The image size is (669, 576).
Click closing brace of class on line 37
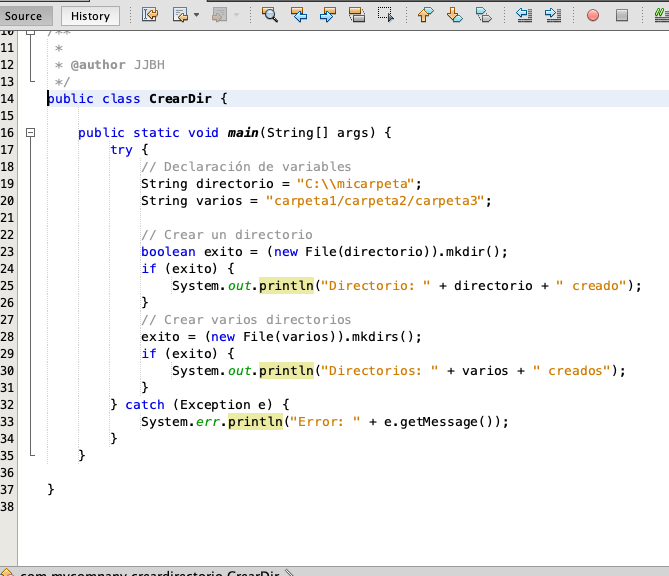pyautogui.click(x=51, y=490)
